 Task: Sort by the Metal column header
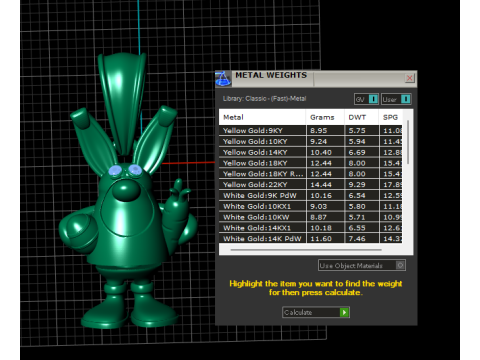tap(262, 117)
